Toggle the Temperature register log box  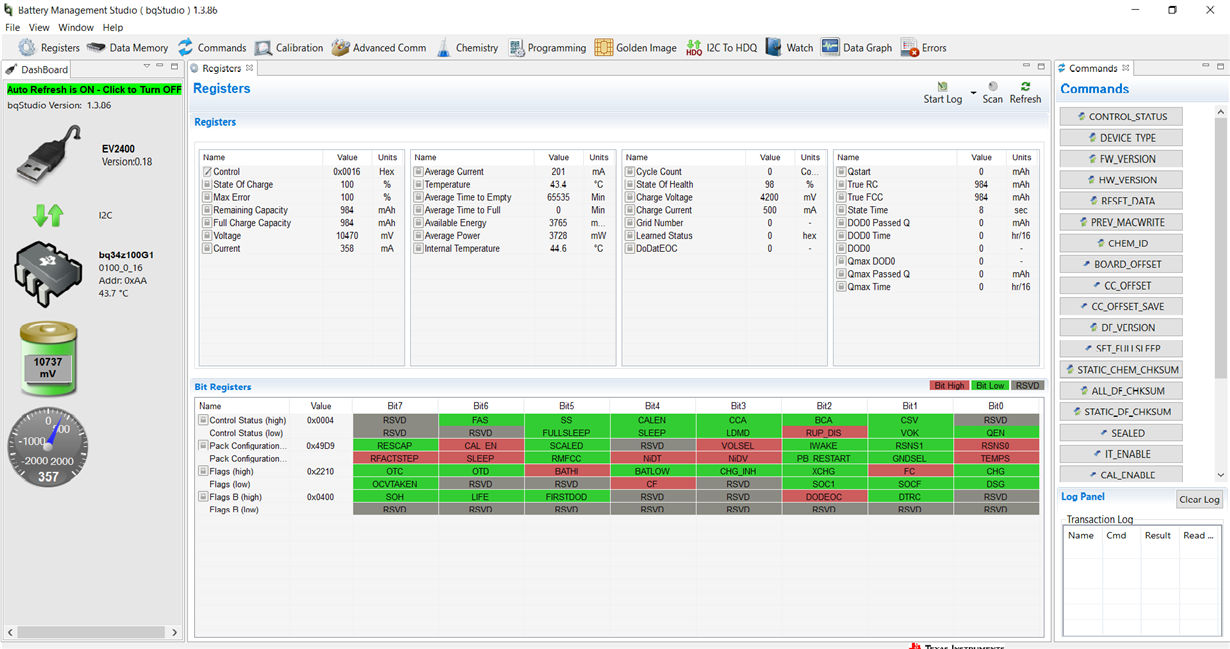coord(419,185)
